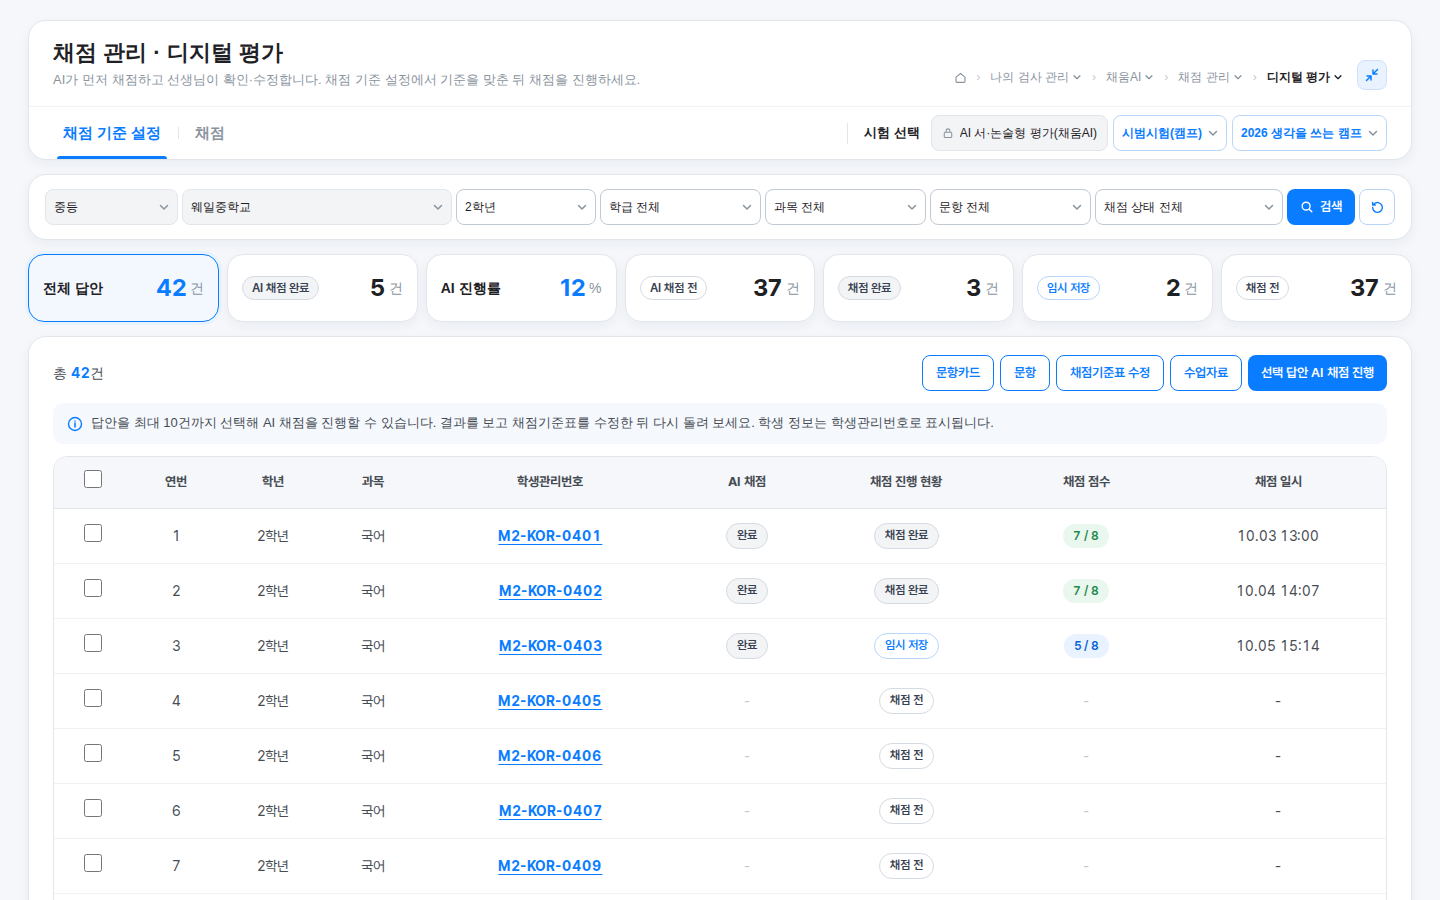1440x900 pixels.
Task: Click the home icon in the breadcrumb
Action: tap(960, 77)
